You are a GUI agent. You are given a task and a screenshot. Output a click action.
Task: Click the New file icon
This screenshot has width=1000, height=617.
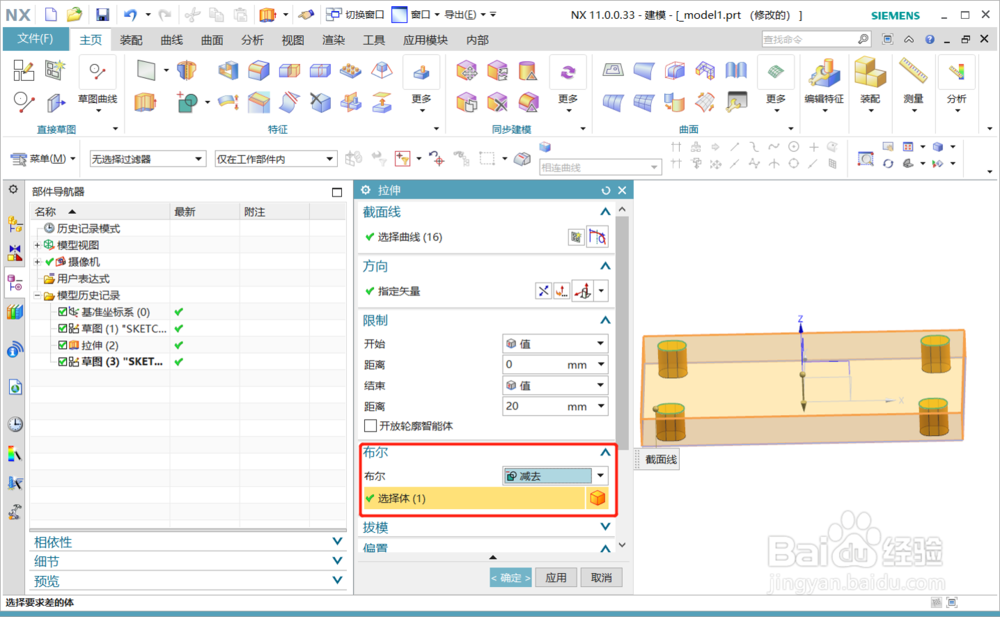click(x=50, y=14)
